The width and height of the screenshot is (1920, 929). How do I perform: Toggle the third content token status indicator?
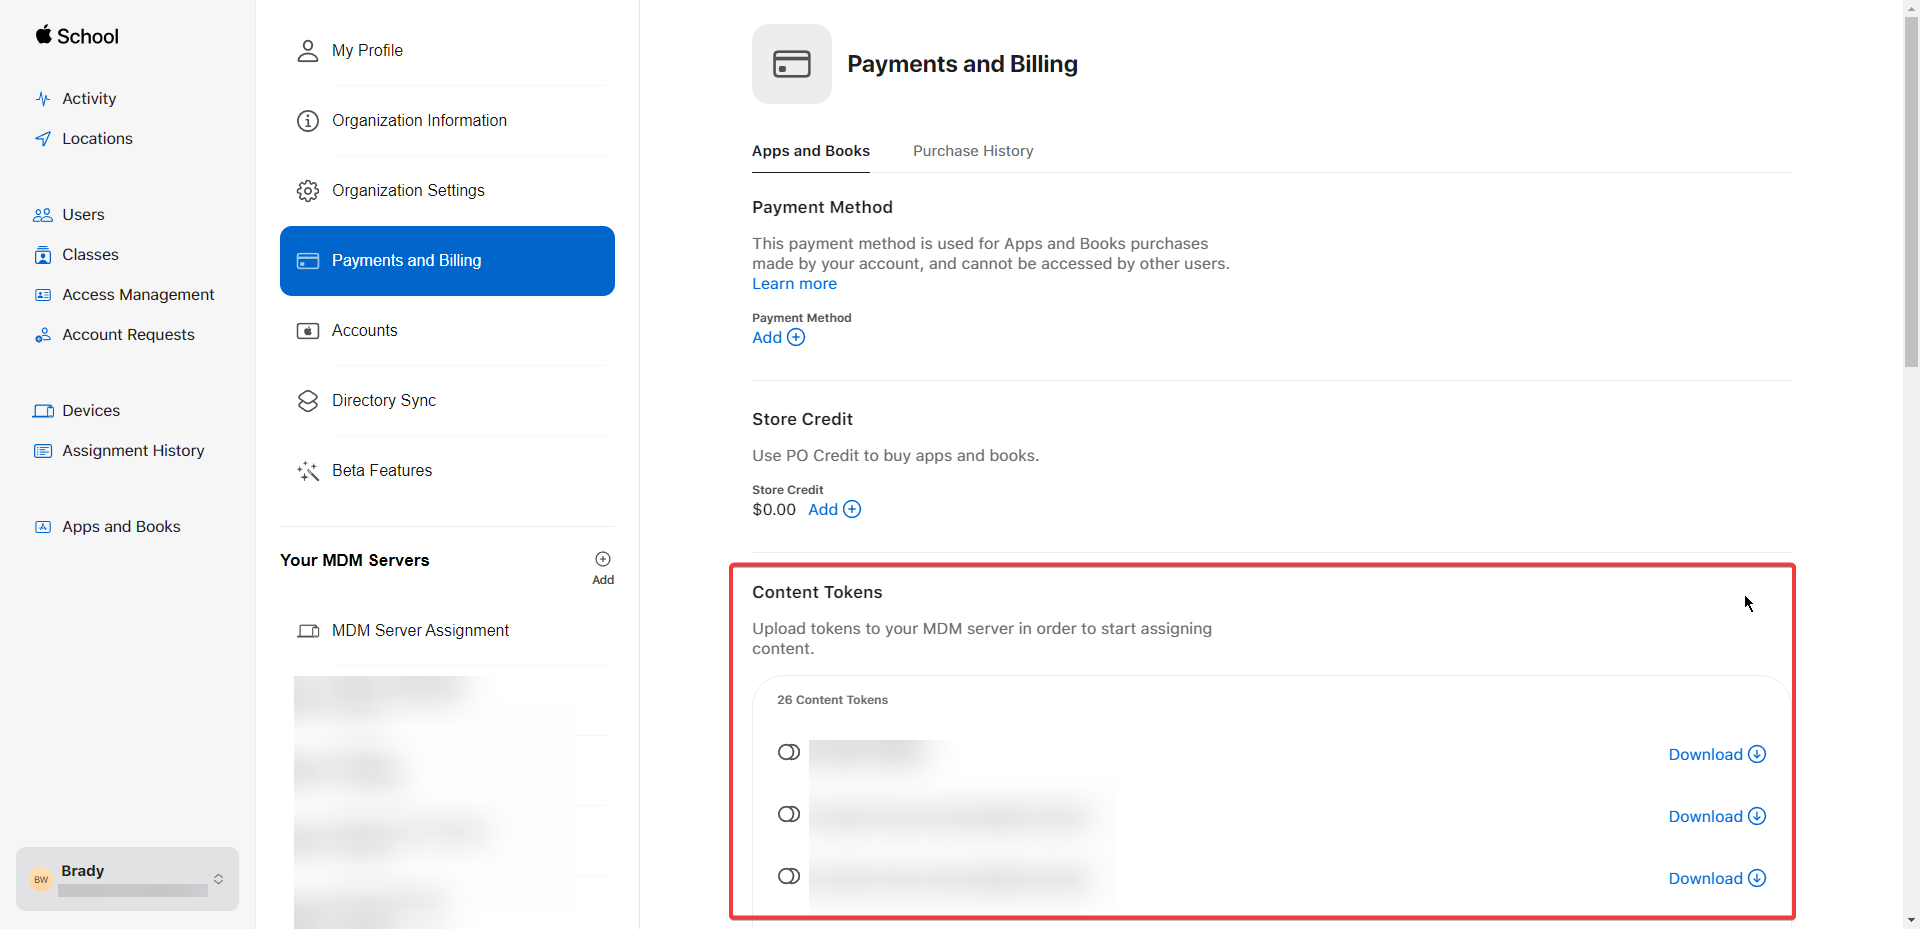click(x=788, y=876)
